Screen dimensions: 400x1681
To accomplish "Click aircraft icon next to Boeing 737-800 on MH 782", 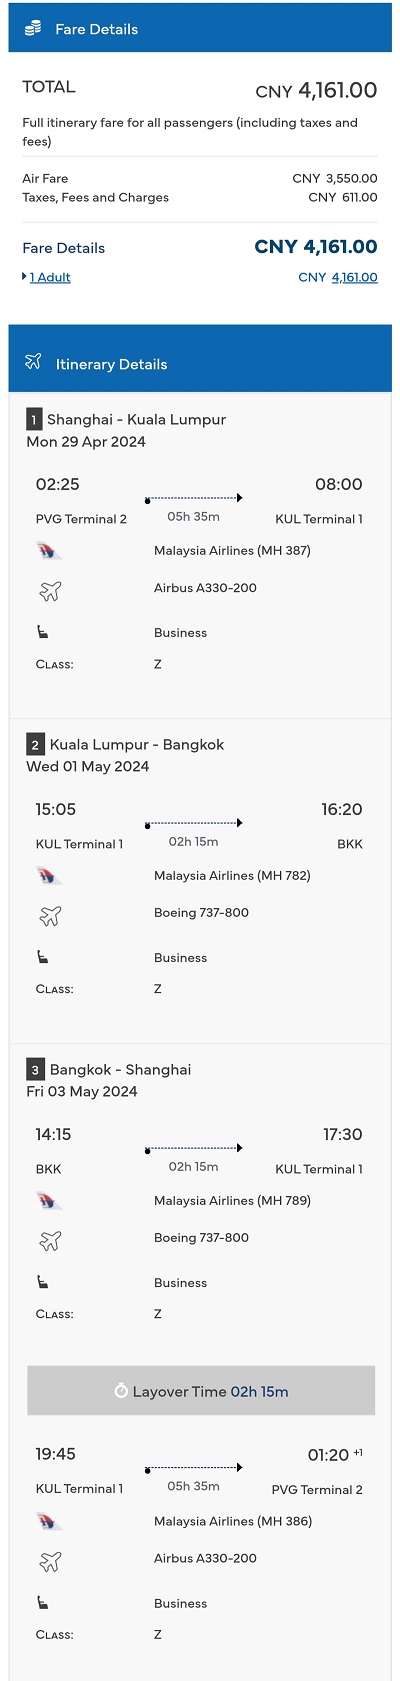I will coord(50,916).
